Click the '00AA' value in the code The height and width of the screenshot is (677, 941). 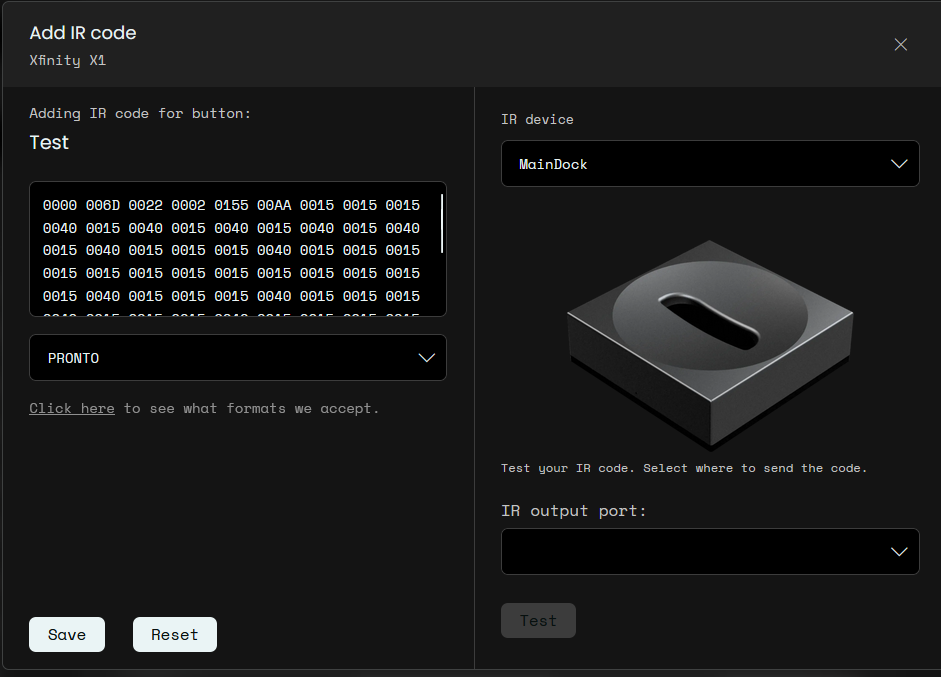pyautogui.click(x=274, y=205)
